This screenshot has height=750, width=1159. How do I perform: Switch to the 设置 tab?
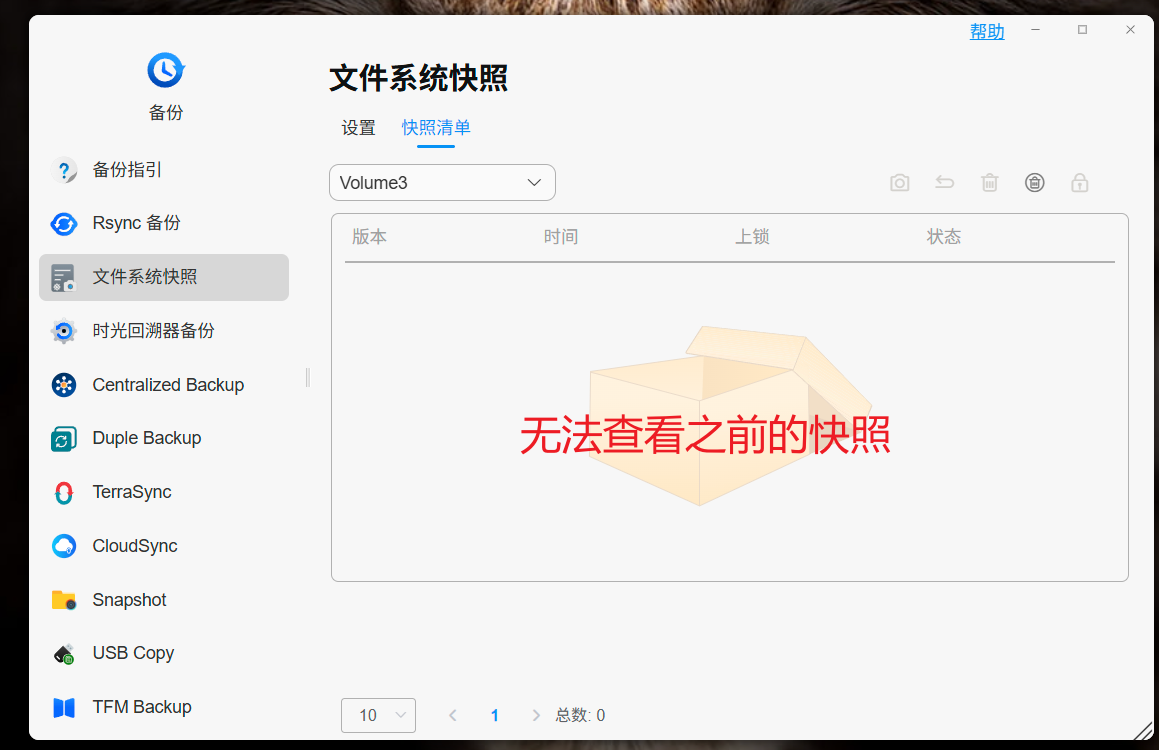pyautogui.click(x=358, y=128)
